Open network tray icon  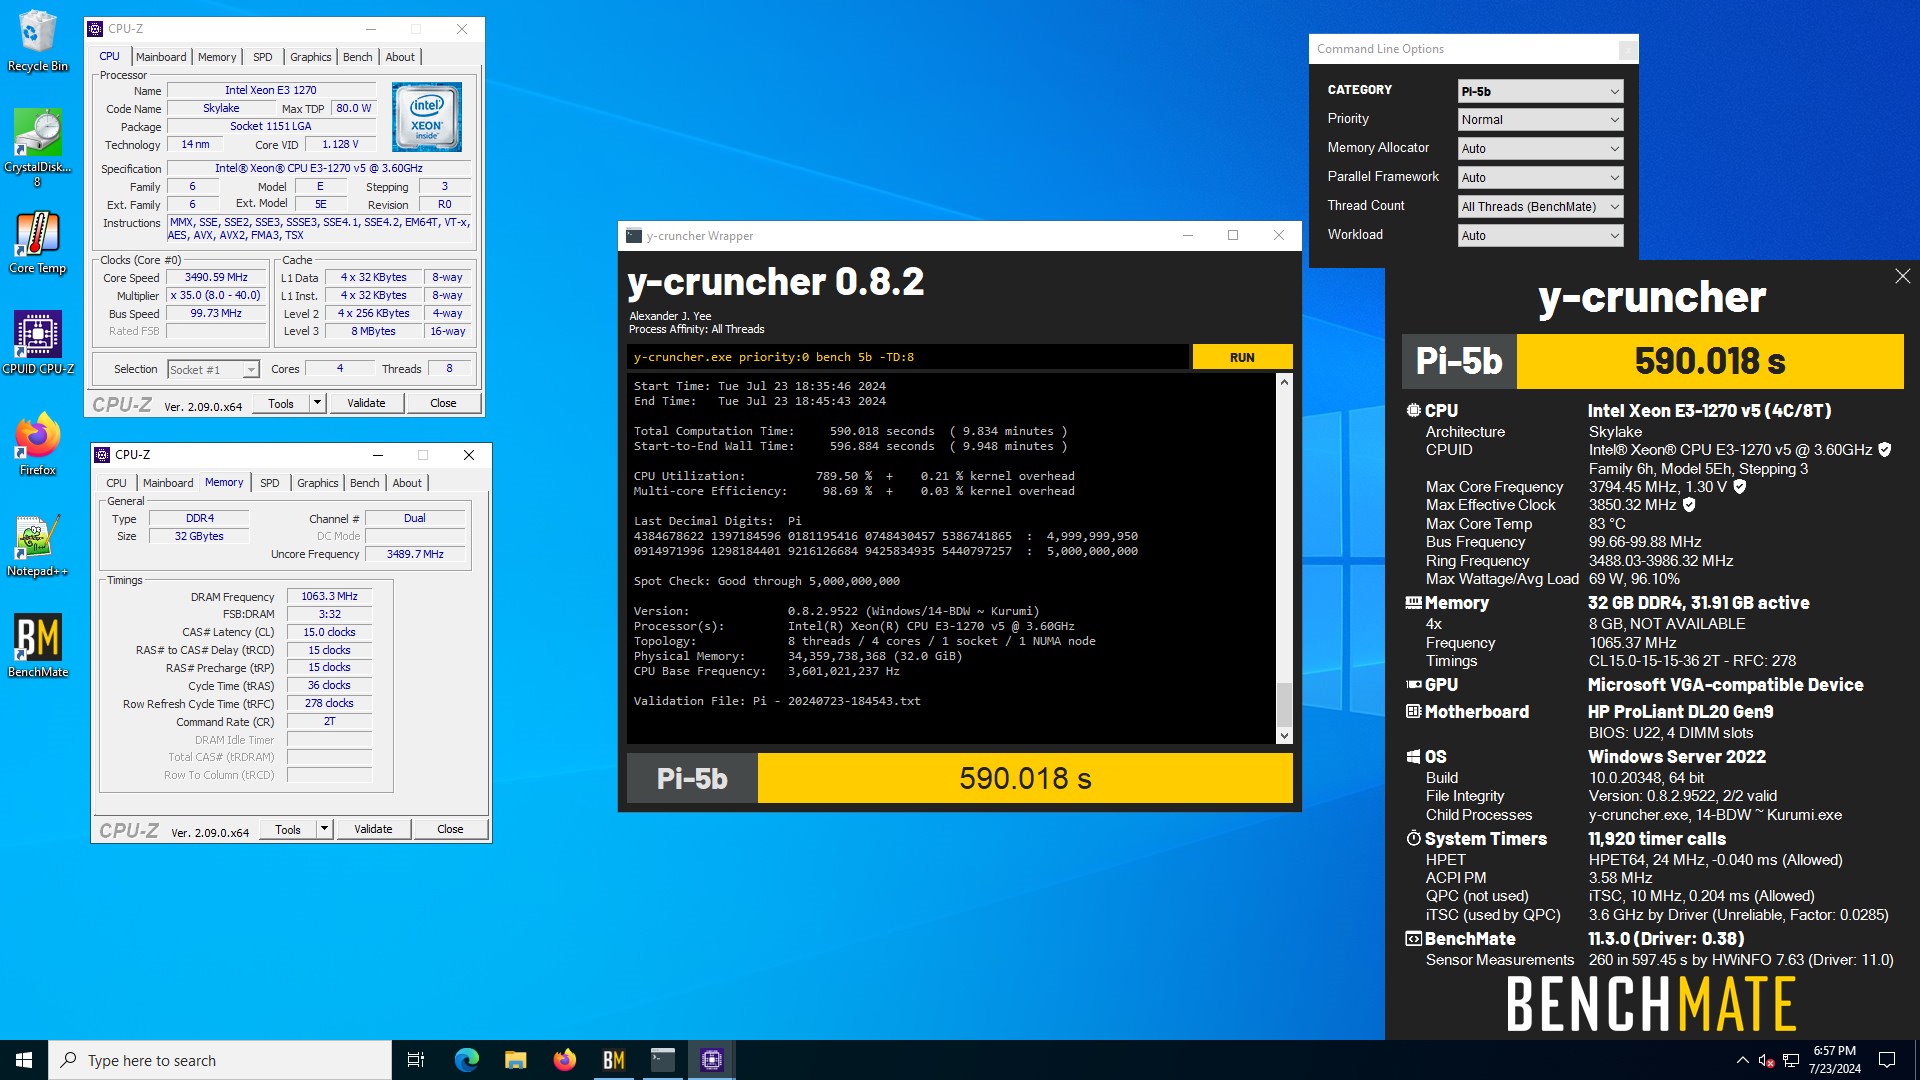1791,1060
